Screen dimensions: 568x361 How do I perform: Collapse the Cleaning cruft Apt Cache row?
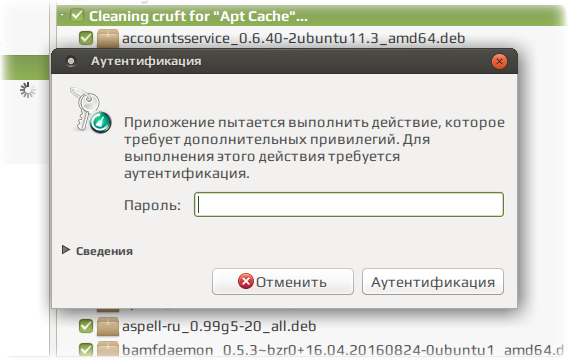pos(62,15)
